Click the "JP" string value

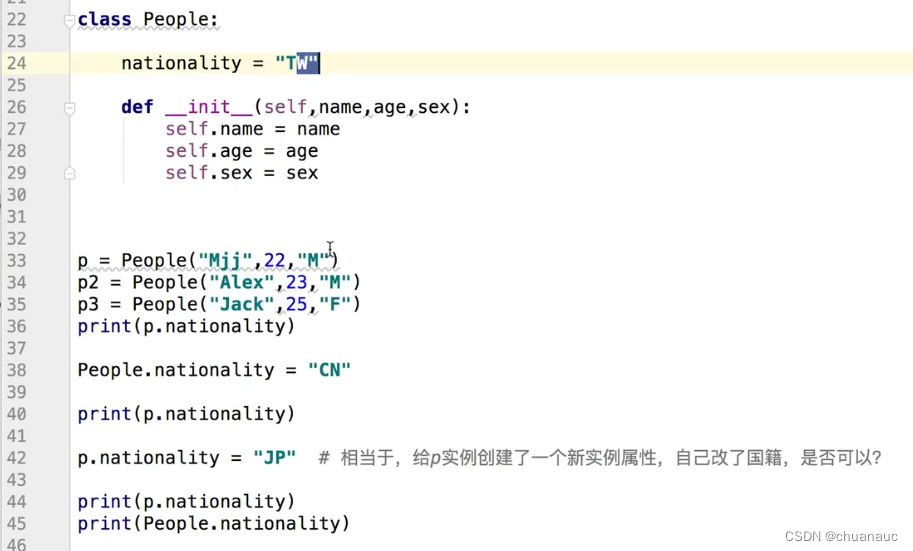(275, 458)
